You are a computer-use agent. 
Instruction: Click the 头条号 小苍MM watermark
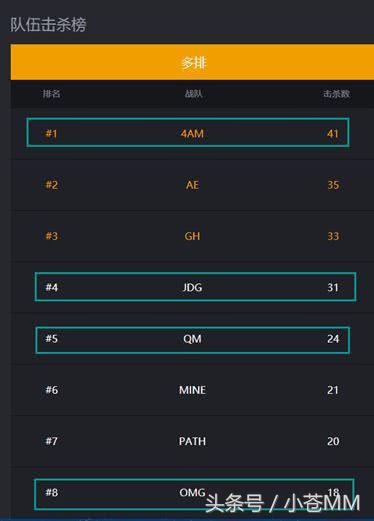click(283, 503)
